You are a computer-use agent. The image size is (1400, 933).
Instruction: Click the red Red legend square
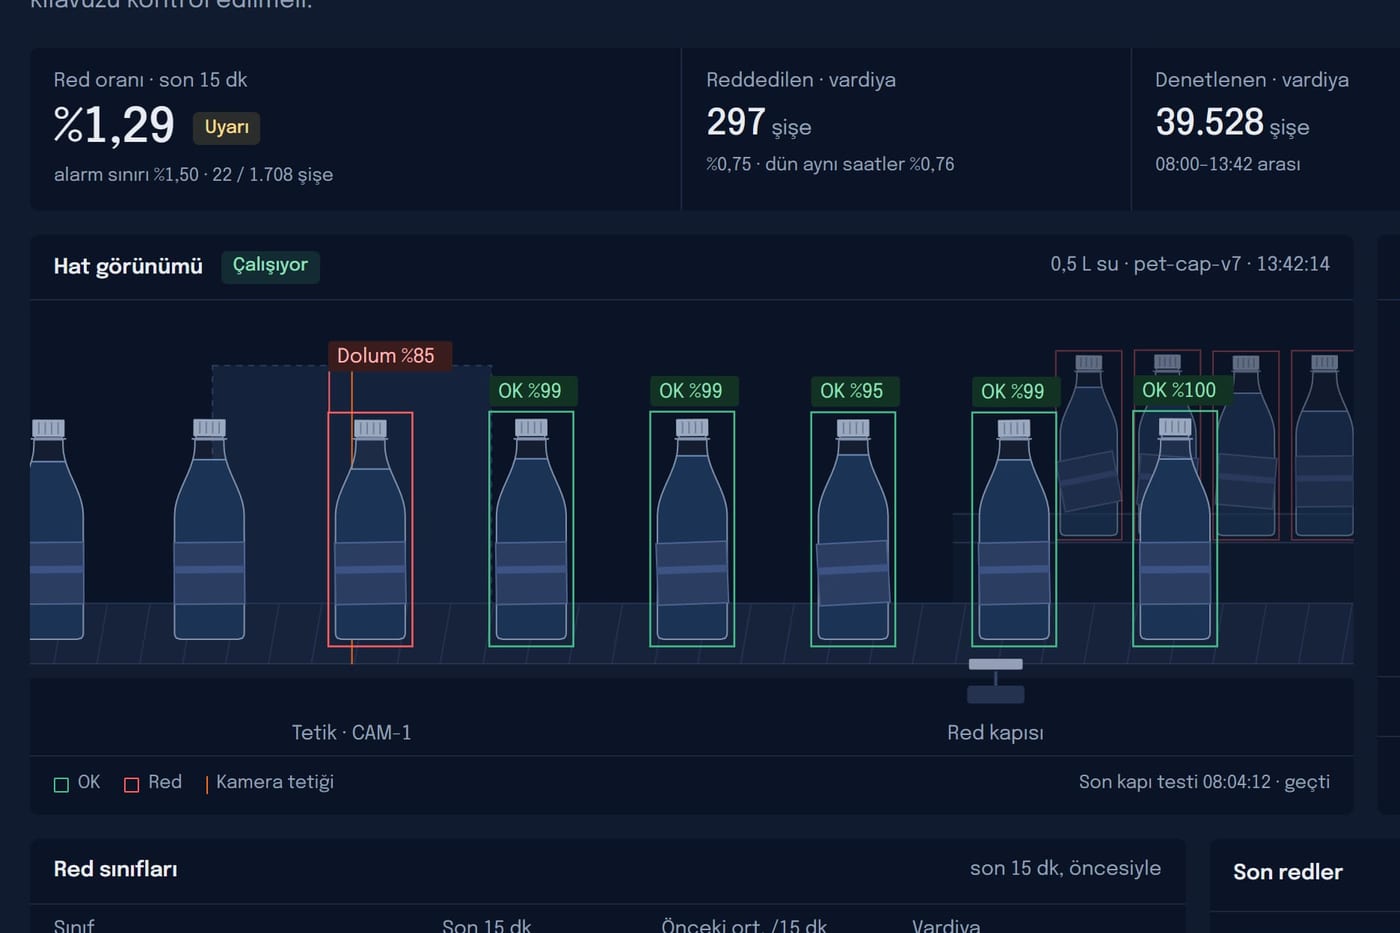[131, 785]
